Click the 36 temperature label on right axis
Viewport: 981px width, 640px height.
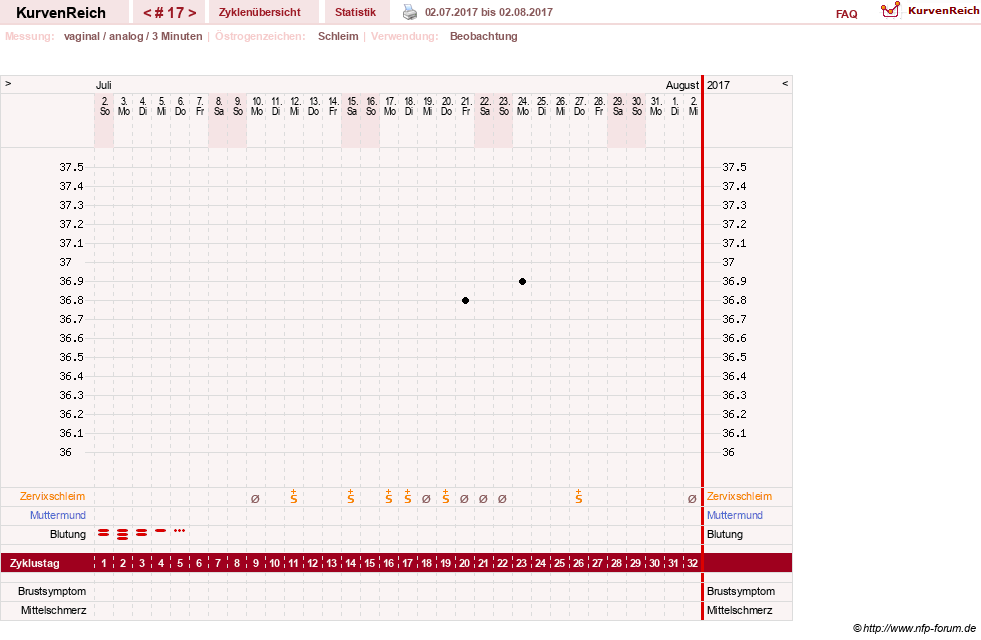(728, 452)
